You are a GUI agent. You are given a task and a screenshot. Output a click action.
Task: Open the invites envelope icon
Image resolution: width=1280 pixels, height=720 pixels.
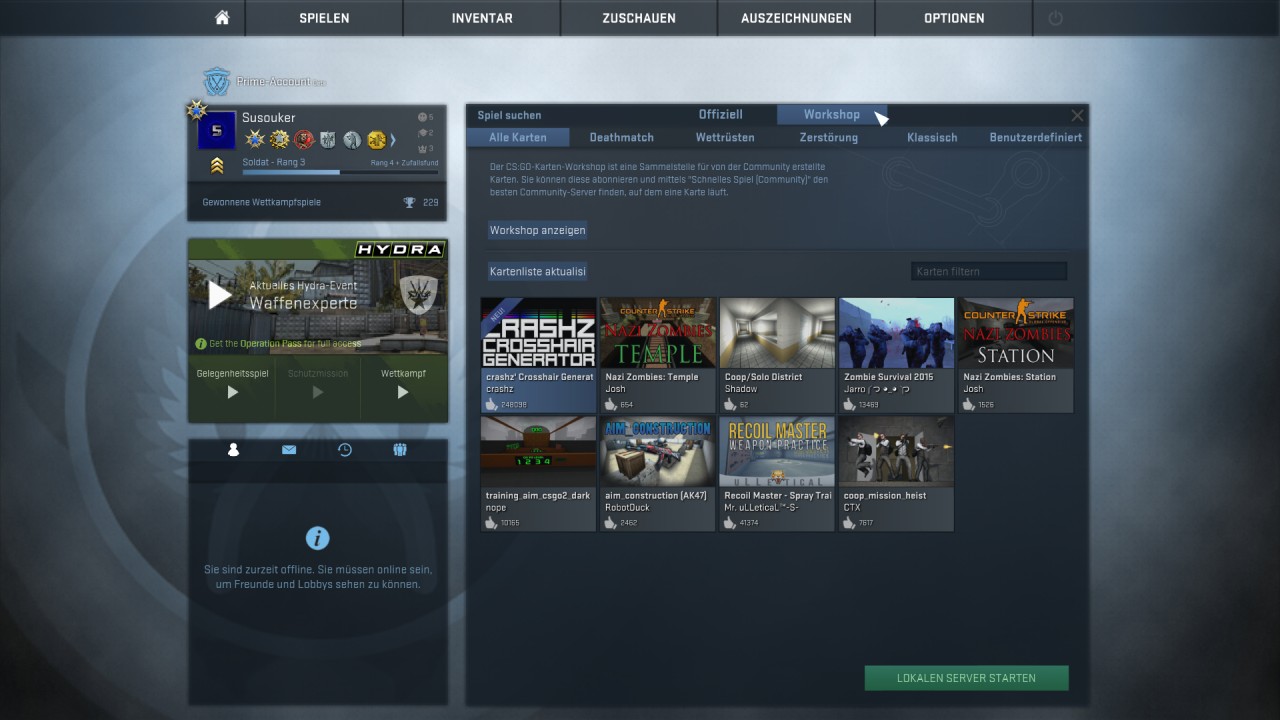click(x=289, y=450)
